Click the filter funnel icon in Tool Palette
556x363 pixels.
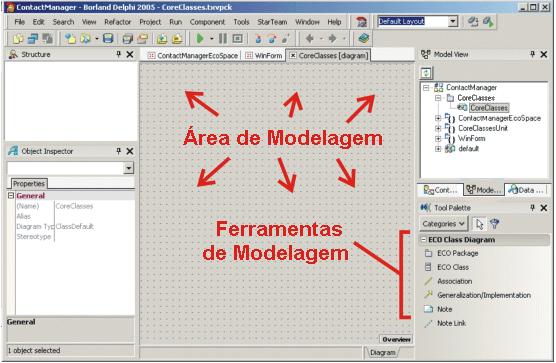click(495, 224)
